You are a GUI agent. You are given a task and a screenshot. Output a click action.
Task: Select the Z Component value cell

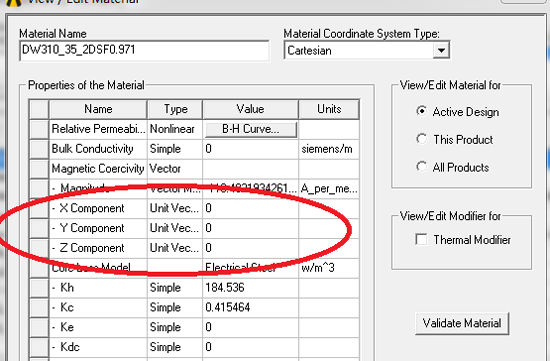point(250,248)
